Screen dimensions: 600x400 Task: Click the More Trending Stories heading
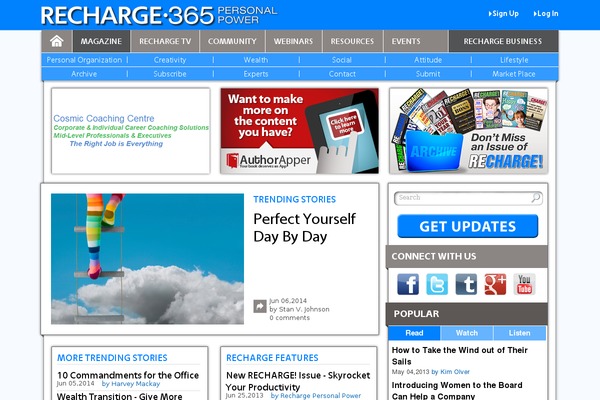(x=112, y=358)
